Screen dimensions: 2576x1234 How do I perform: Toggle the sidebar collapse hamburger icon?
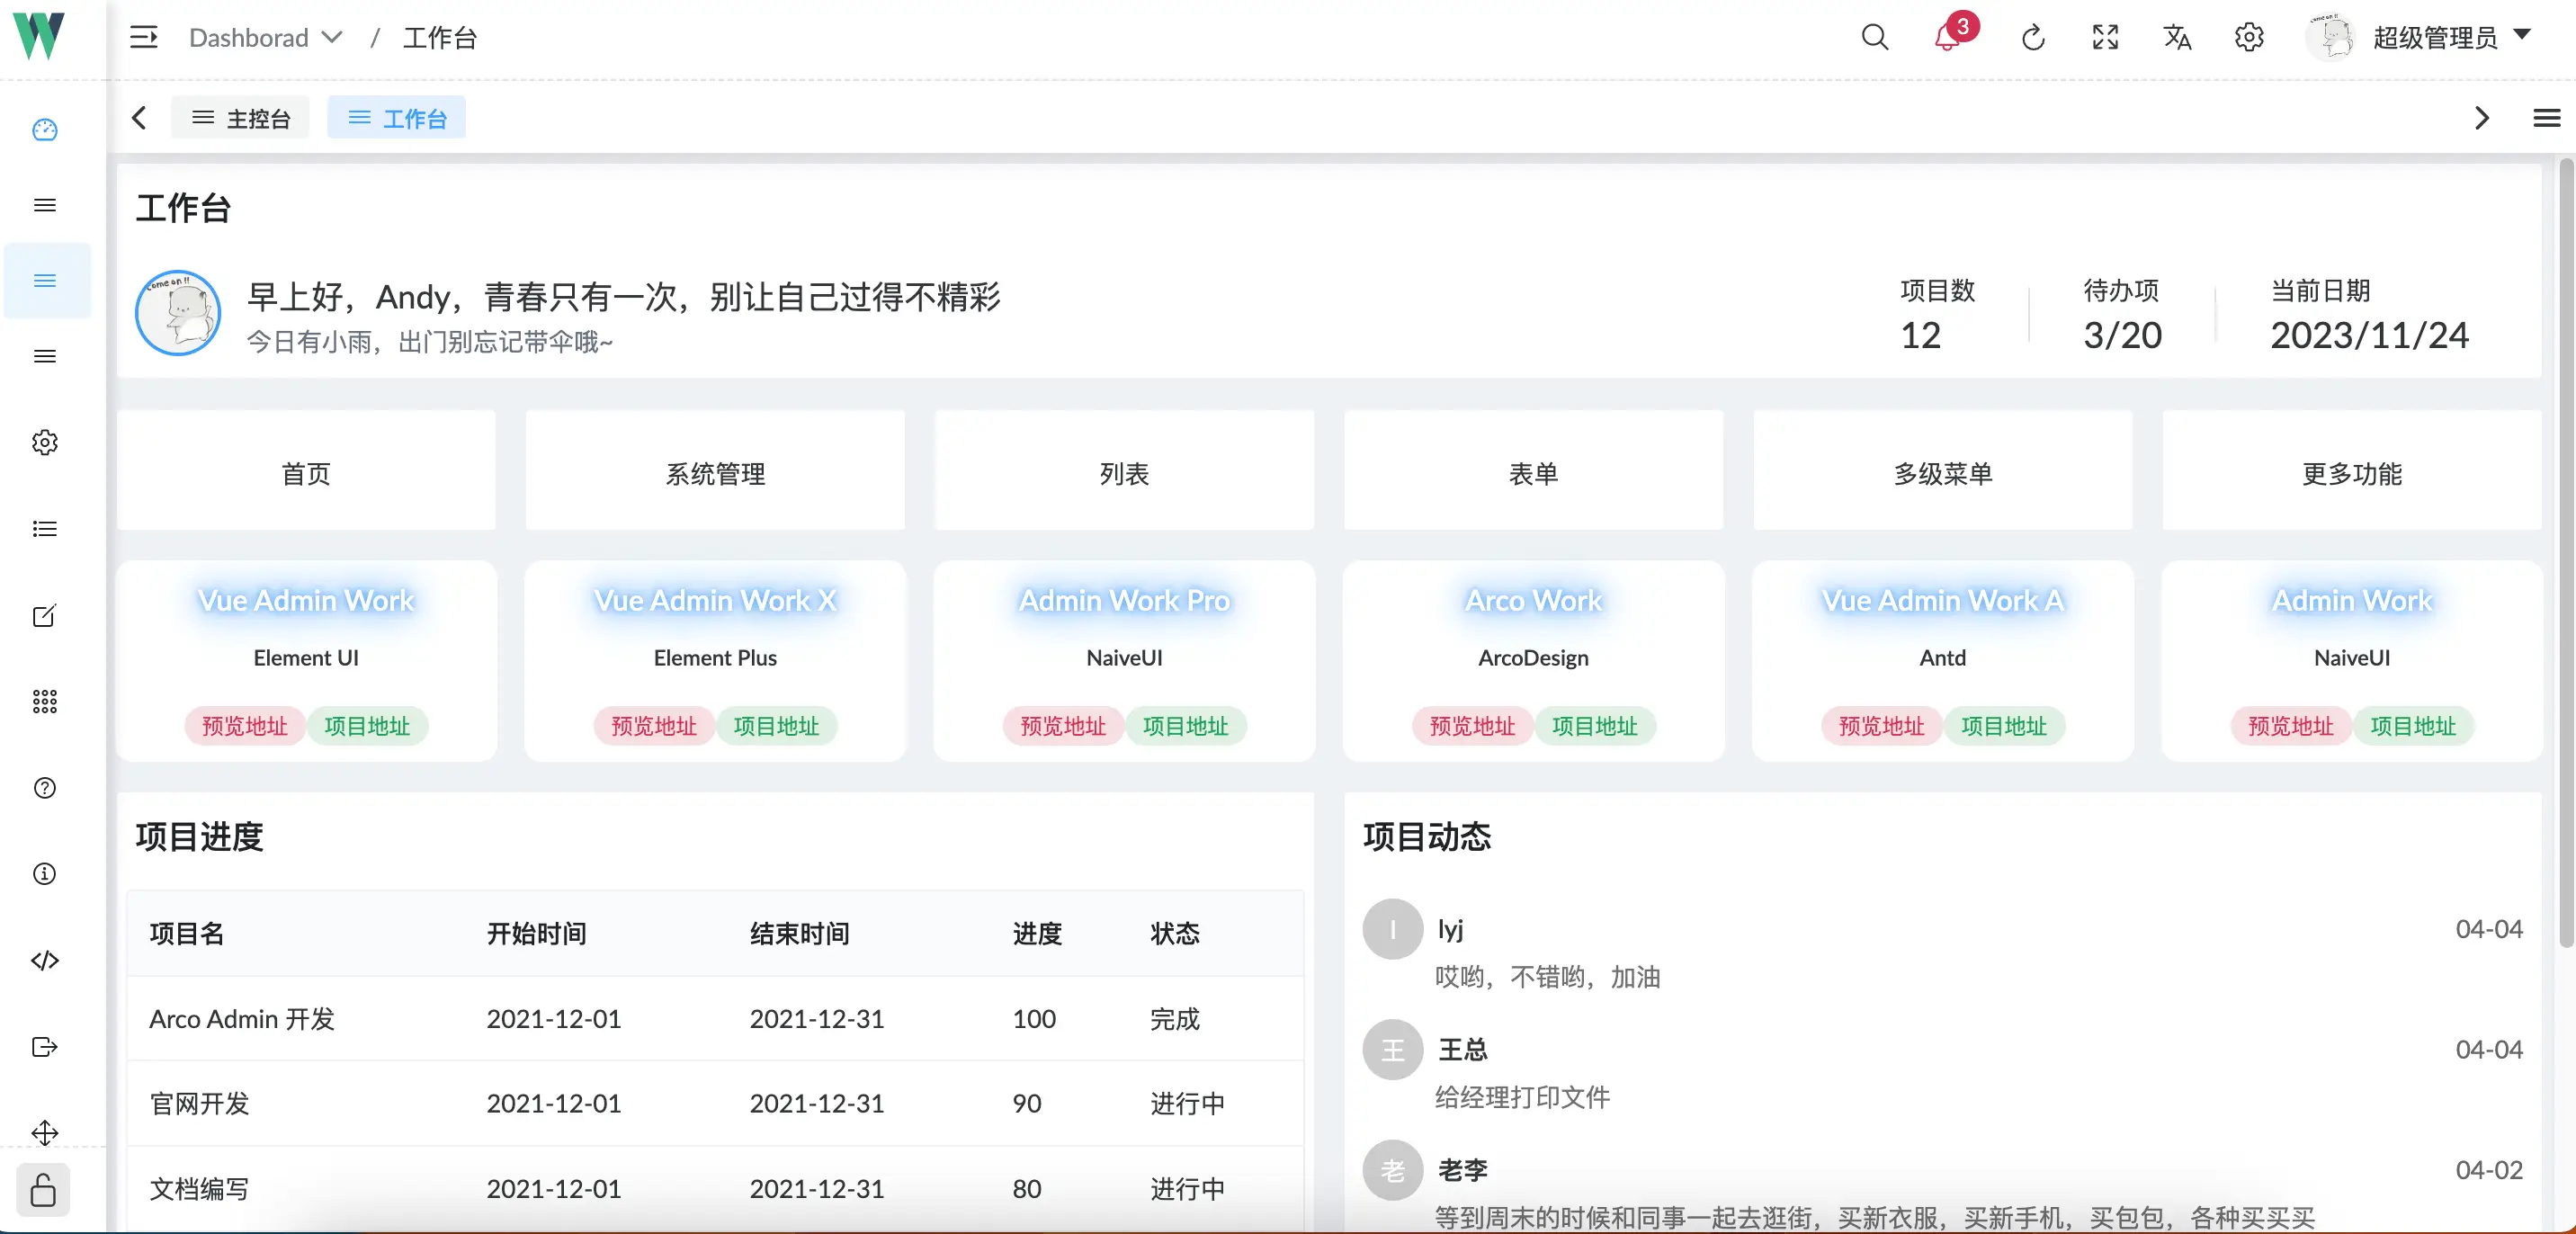pos(144,38)
